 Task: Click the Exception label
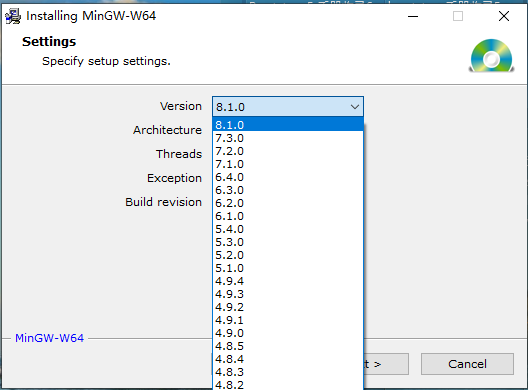point(174,178)
